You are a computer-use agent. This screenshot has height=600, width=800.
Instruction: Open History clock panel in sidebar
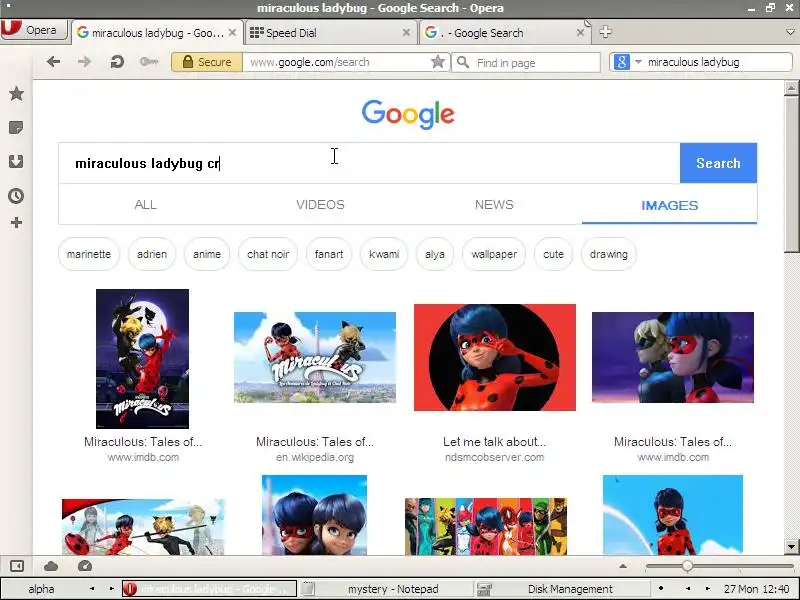point(16,196)
